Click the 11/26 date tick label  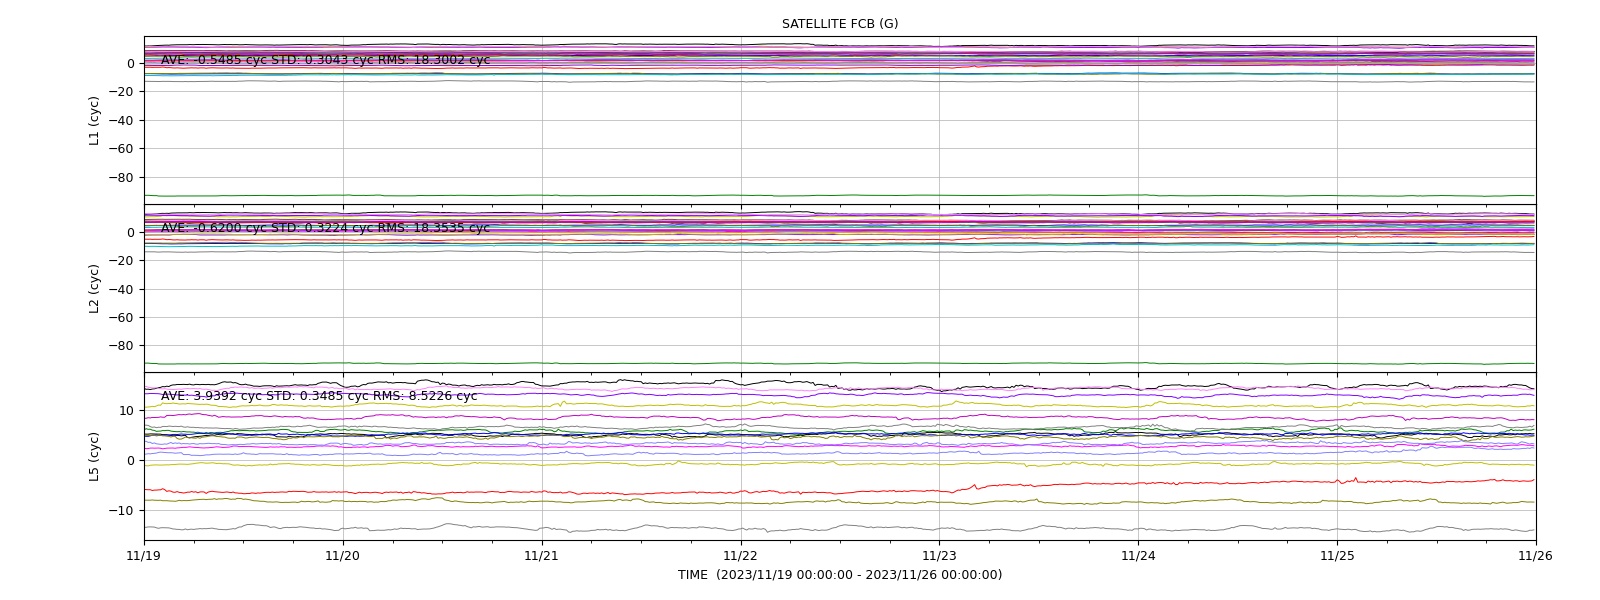pyautogui.click(x=1536, y=556)
